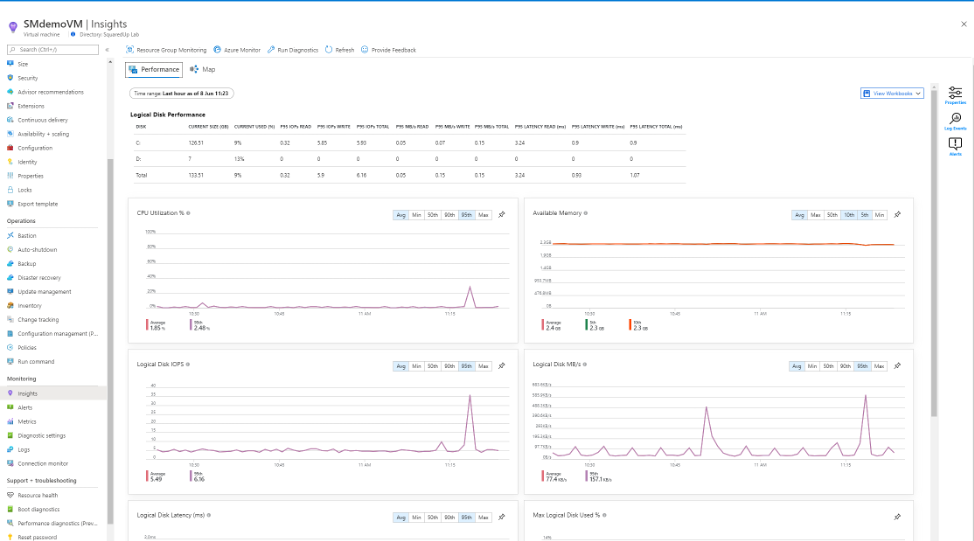Open Advisor recommendations
Image resolution: width=974 pixels, height=541 pixels.
tap(52, 92)
